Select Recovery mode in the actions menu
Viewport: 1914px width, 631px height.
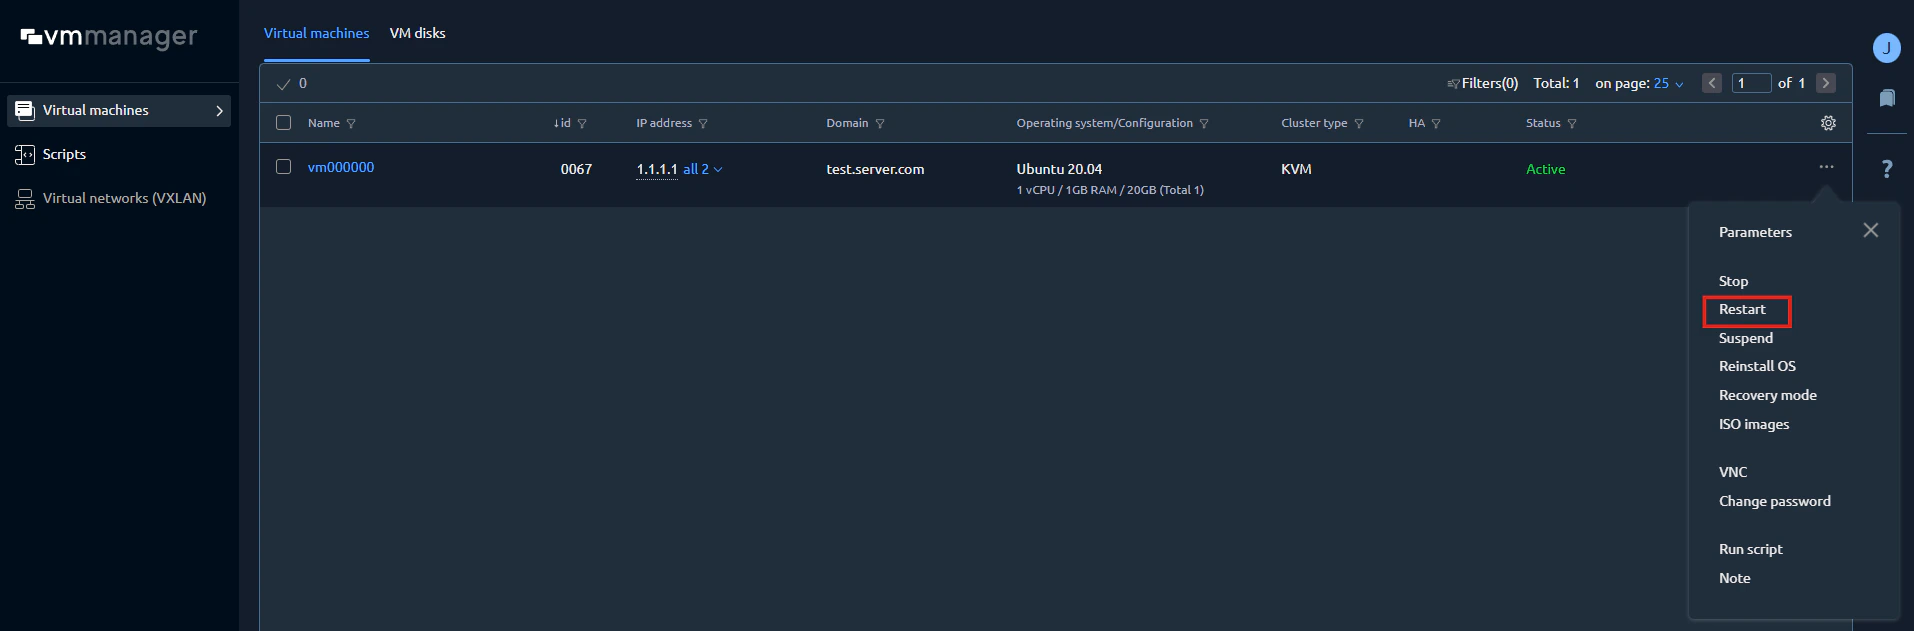click(1767, 395)
